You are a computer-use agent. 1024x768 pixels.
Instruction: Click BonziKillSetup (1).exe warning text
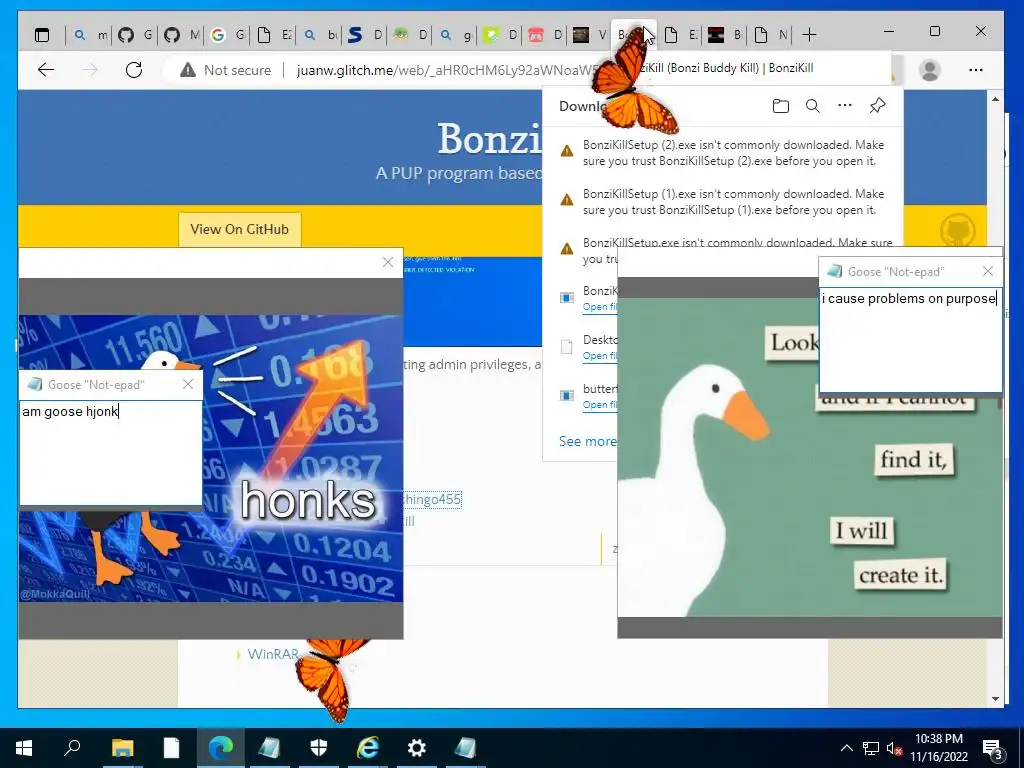pos(733,202)
